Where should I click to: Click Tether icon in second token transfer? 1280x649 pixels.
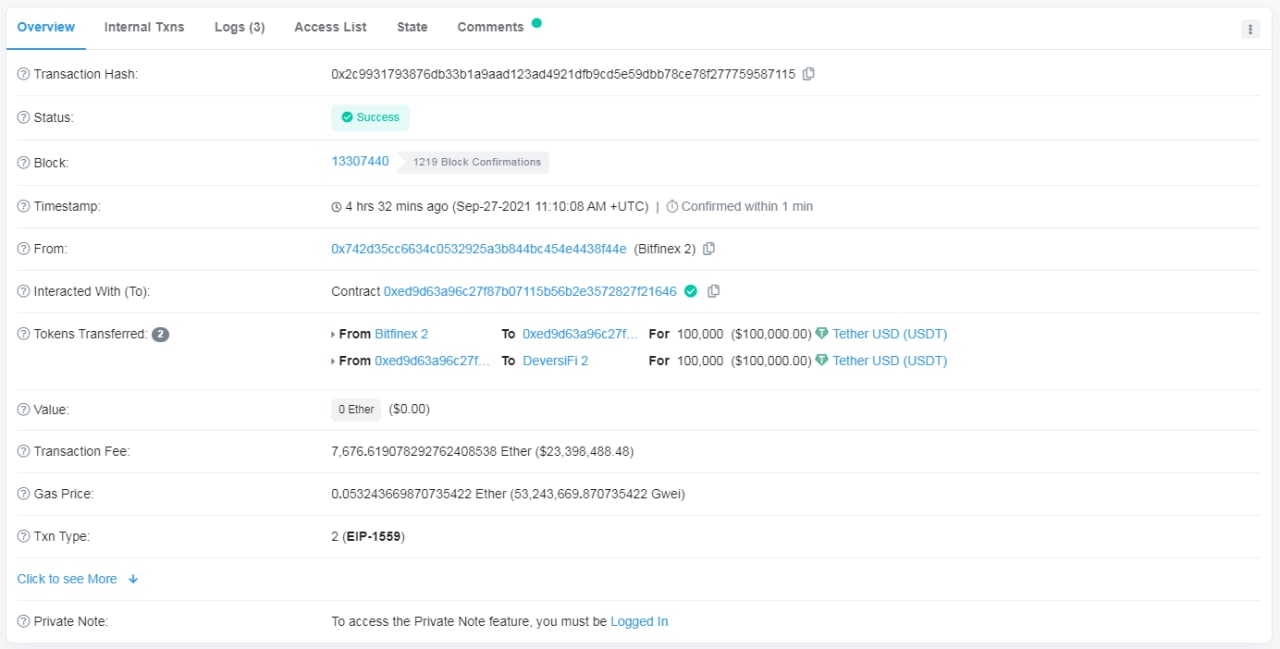pos(822,361)
